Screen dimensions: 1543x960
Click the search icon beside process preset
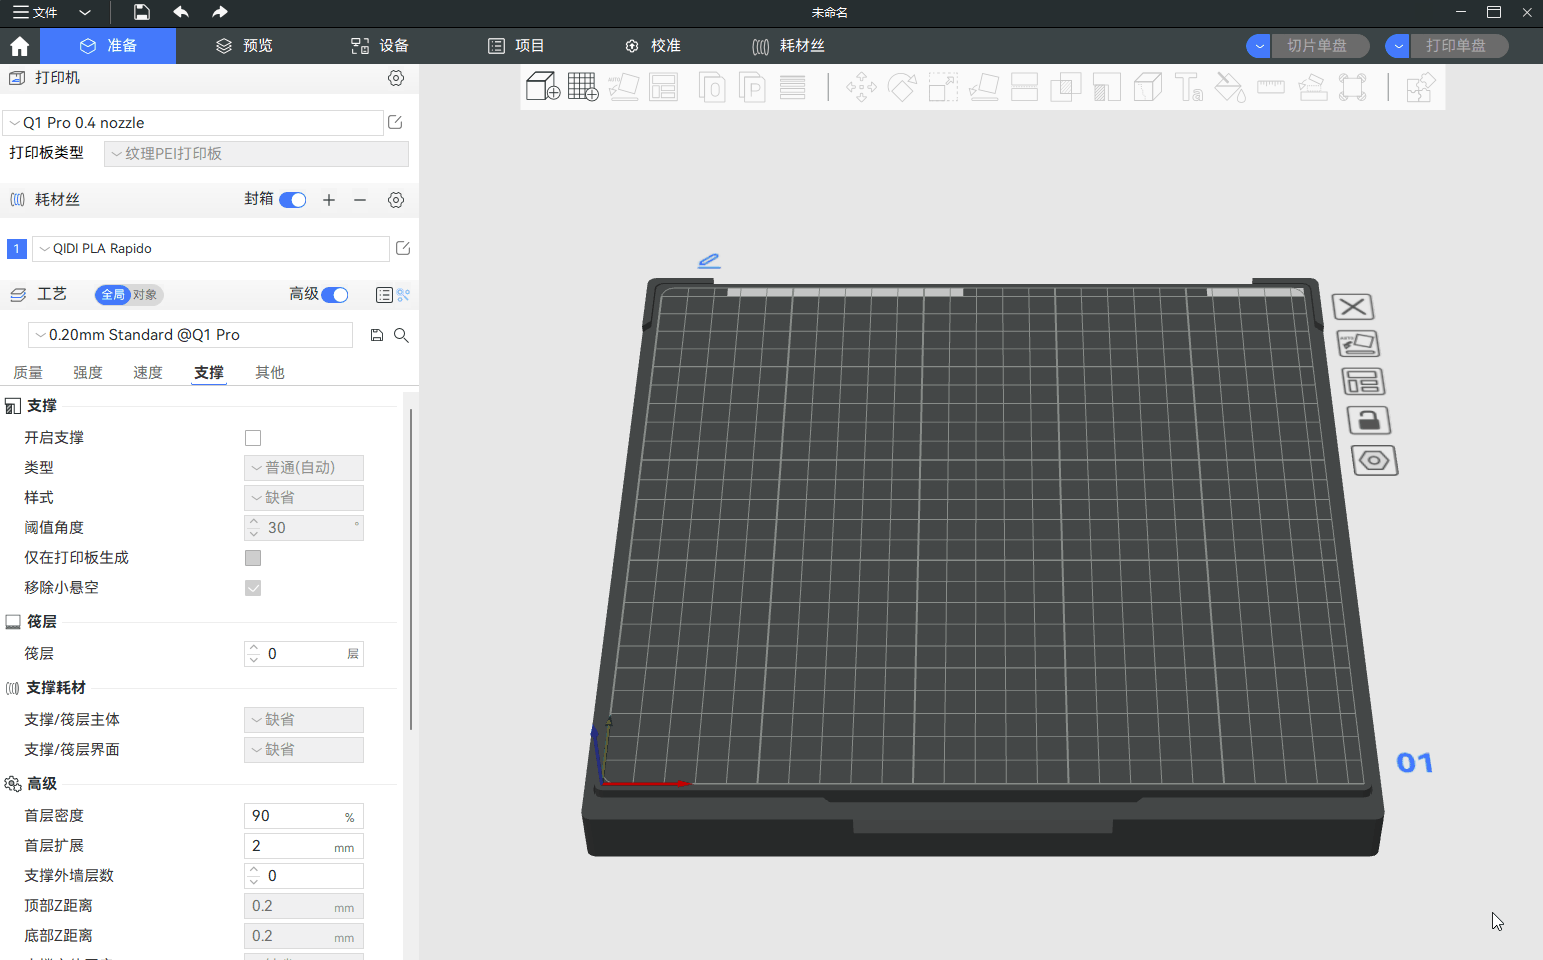coord(401,336)
